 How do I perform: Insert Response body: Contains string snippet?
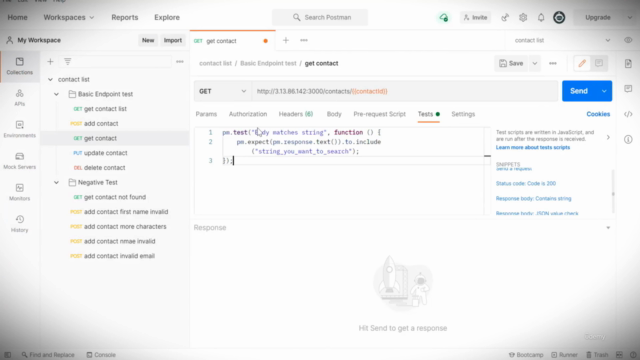pyautogui.click(x=533, y=199)
